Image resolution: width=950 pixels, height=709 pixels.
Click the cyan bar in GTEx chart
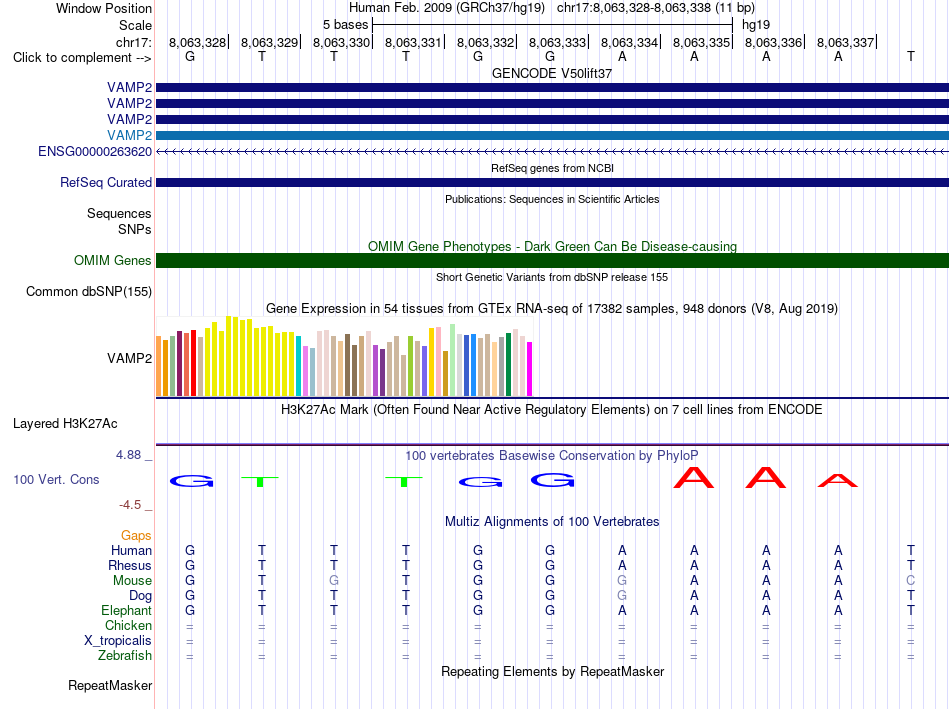coord(299,366)
